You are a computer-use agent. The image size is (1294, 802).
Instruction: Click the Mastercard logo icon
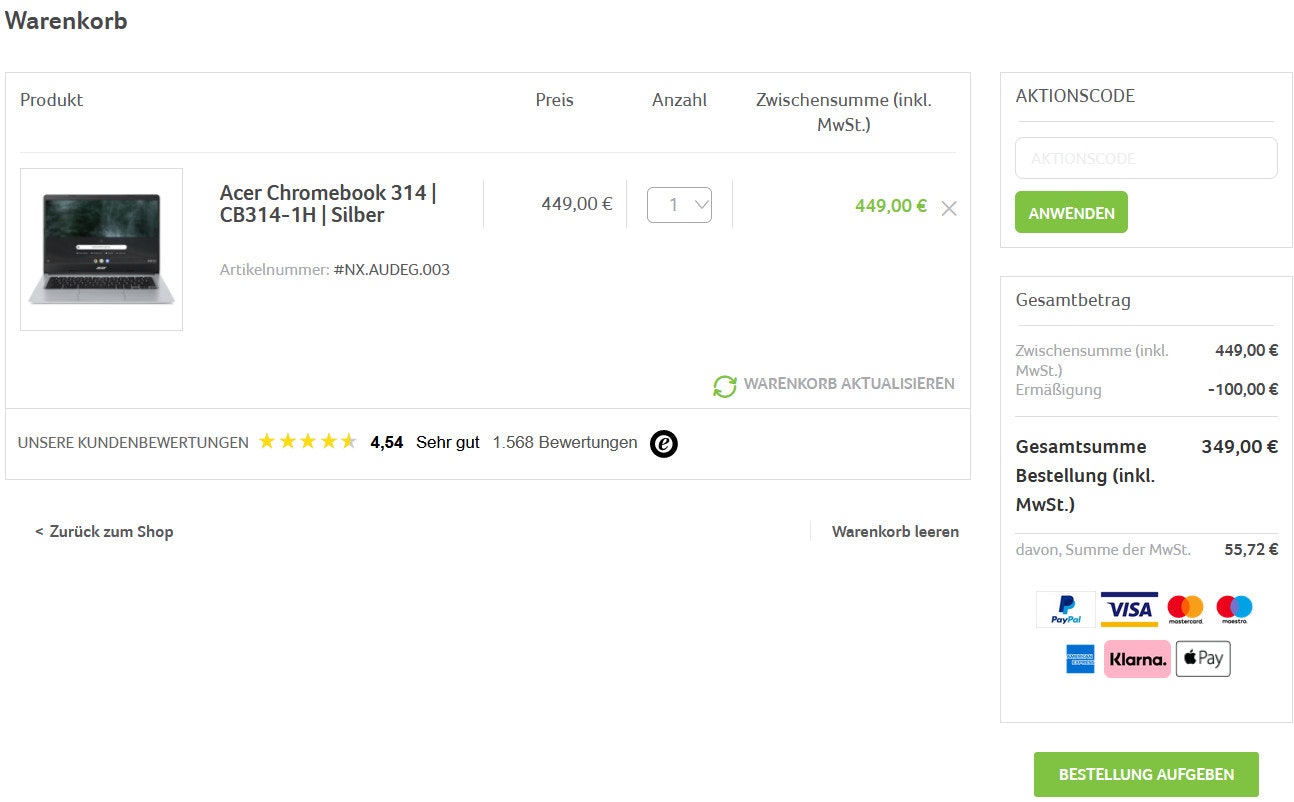click(1185, 609)
